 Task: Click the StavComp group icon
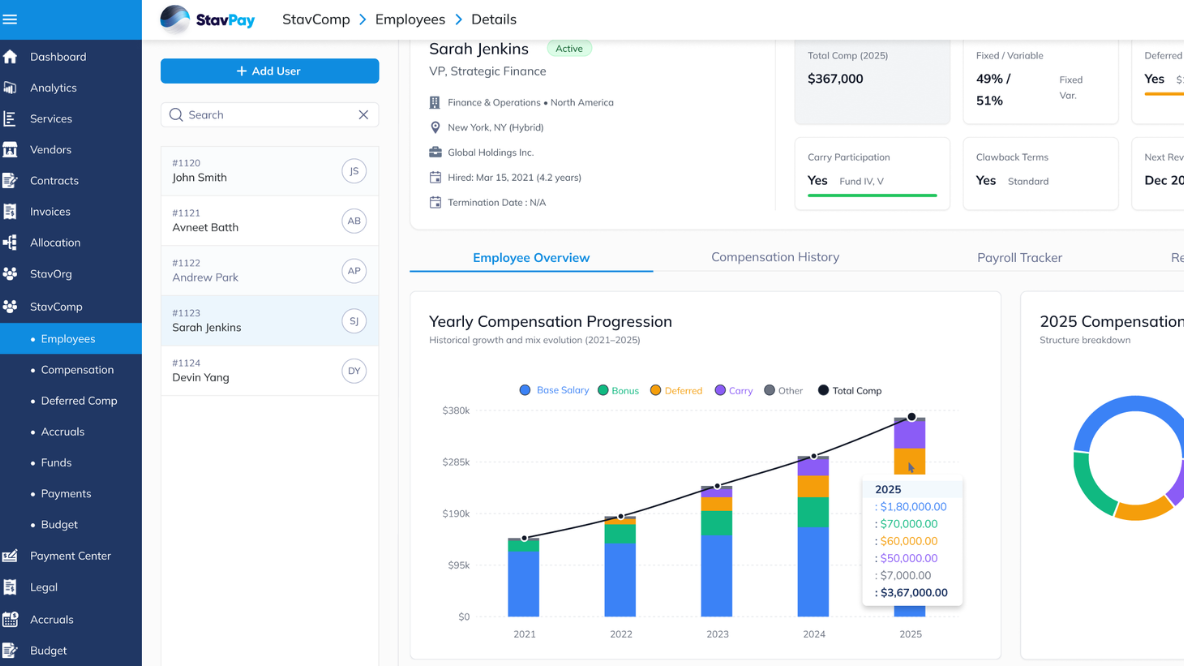tap(10, 307)
